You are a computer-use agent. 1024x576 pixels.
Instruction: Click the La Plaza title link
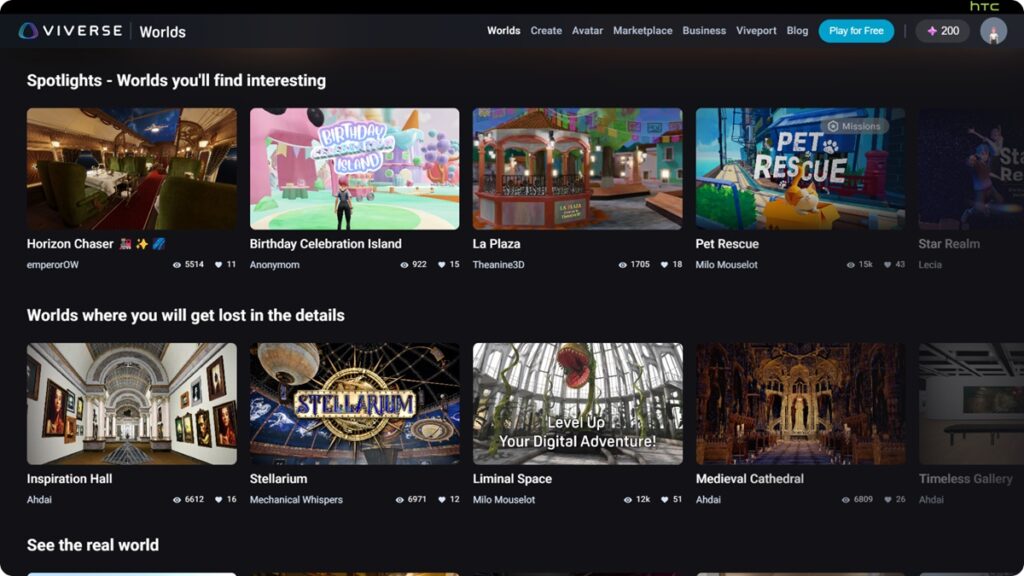[x=496, y=244]
